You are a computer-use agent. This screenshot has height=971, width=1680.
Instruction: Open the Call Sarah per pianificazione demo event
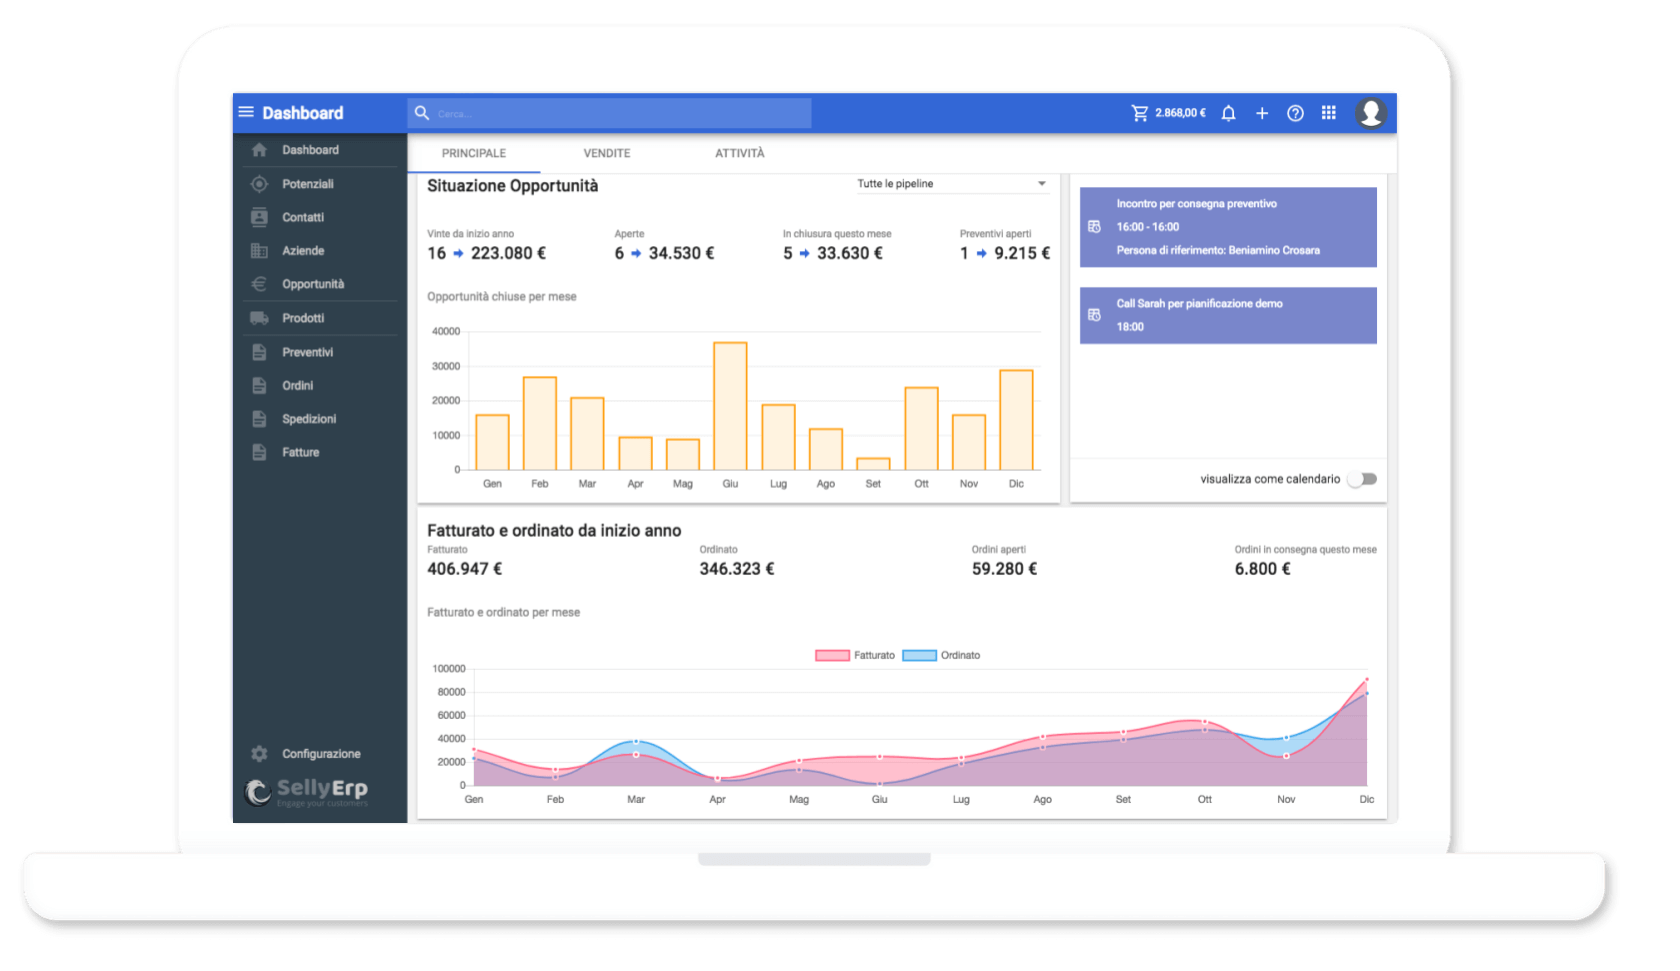(1228, 315)
